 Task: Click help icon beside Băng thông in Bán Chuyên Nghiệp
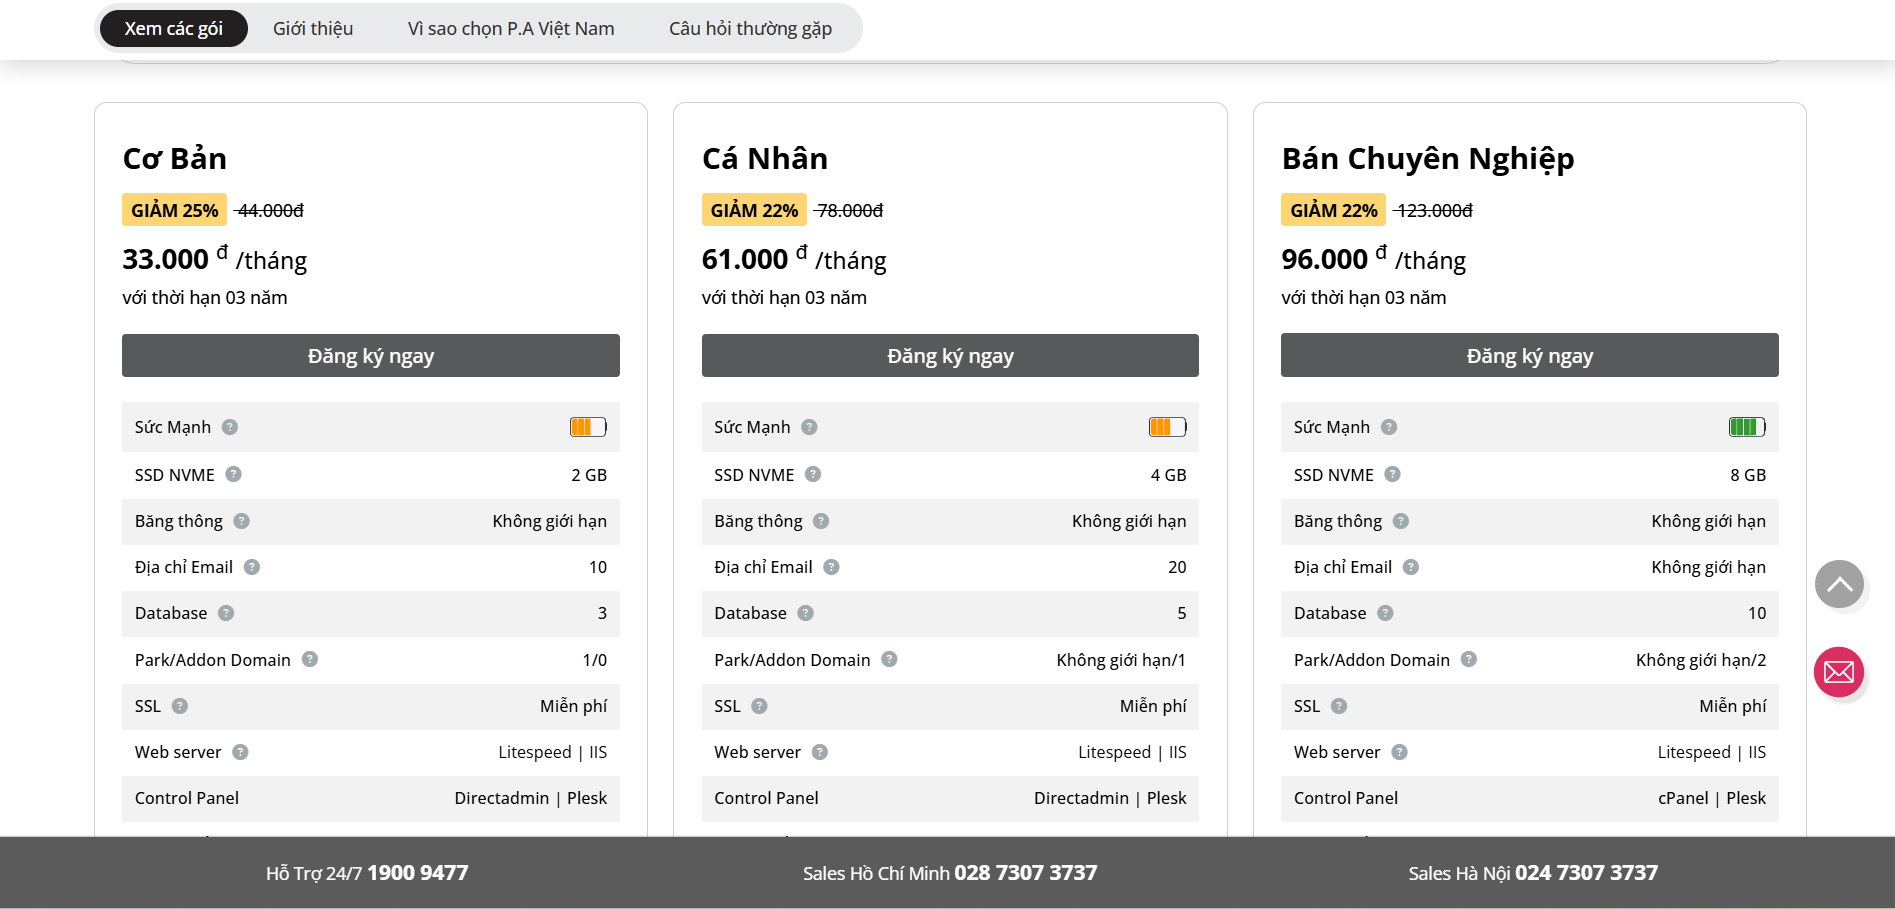point(1401,521)
